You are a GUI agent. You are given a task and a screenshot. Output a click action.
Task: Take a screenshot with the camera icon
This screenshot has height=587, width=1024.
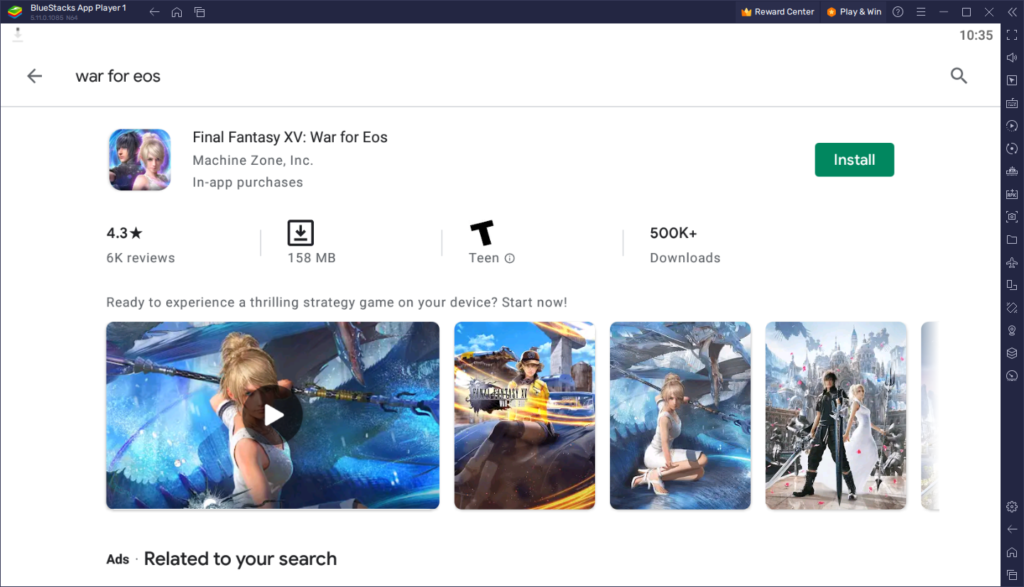1012,217
